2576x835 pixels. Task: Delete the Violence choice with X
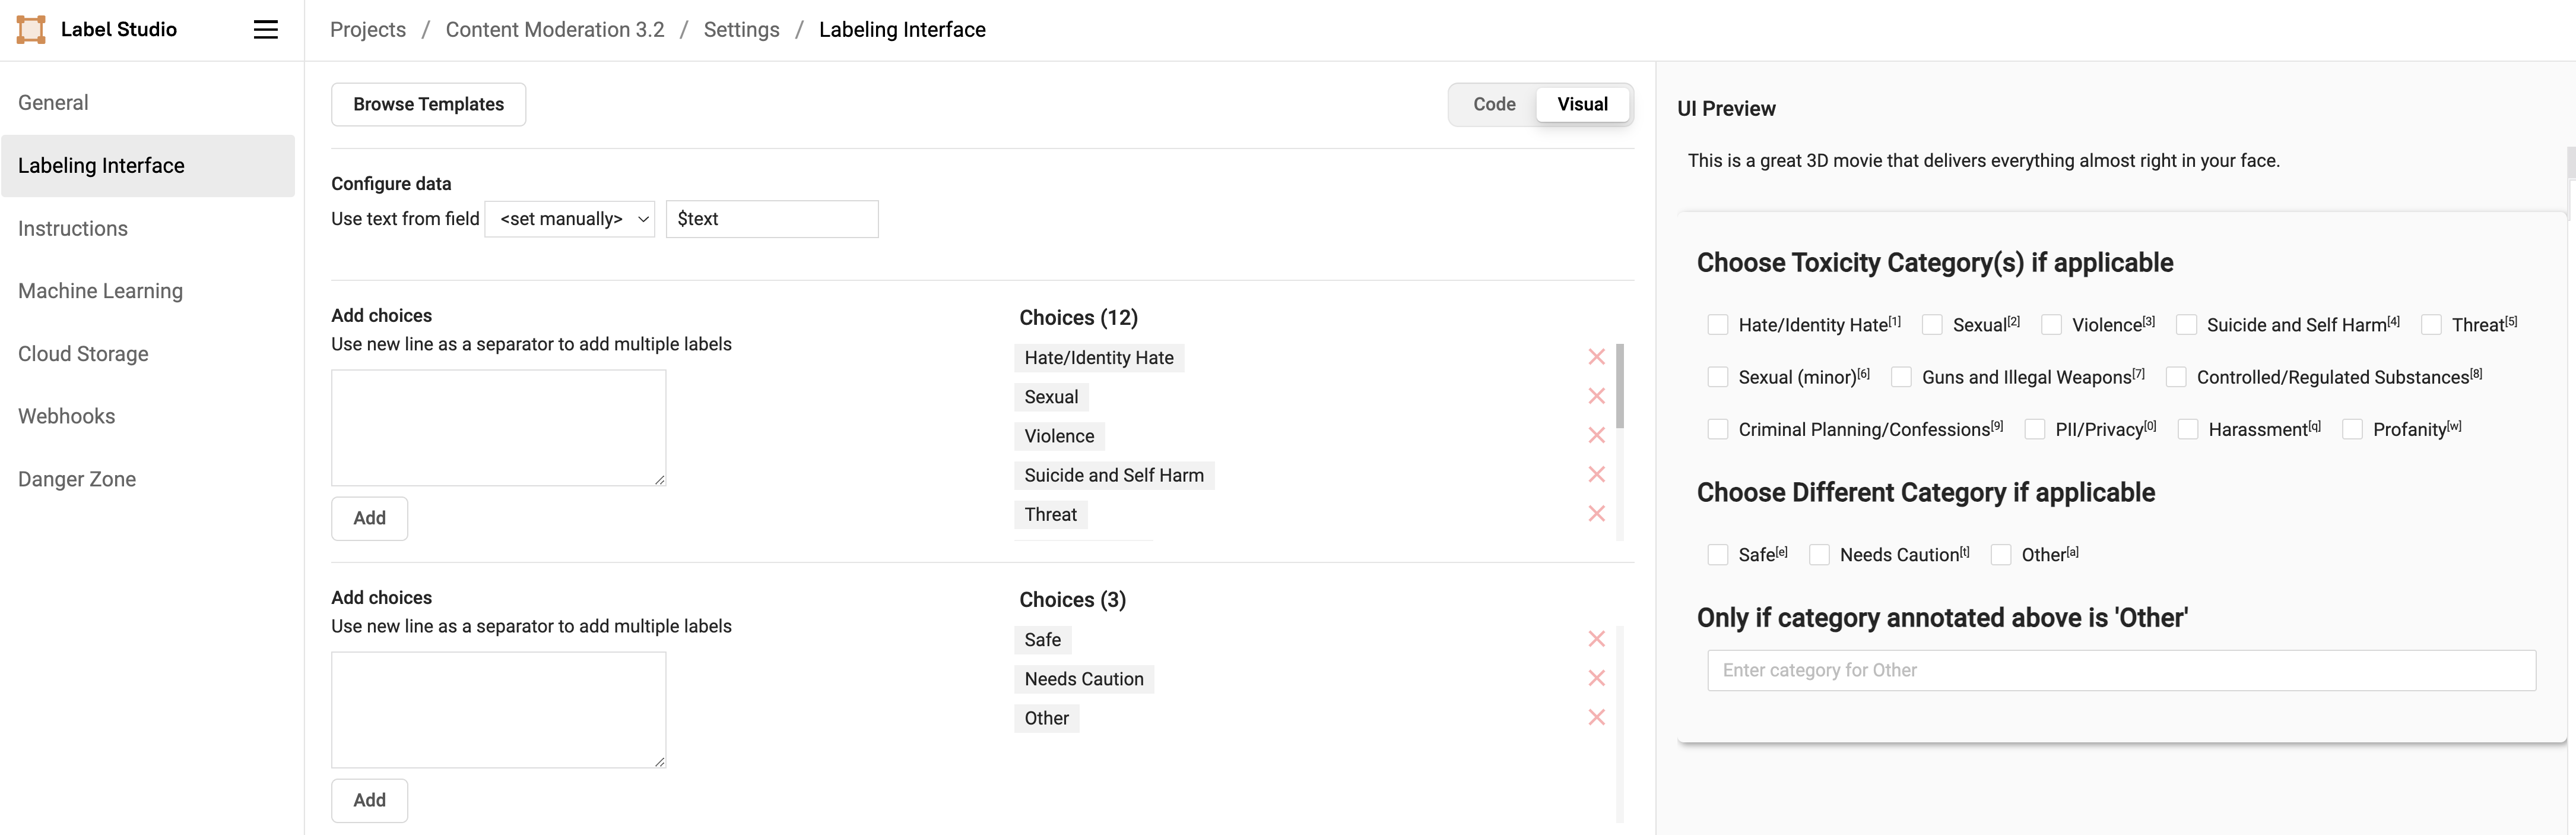click(1596, 435)
